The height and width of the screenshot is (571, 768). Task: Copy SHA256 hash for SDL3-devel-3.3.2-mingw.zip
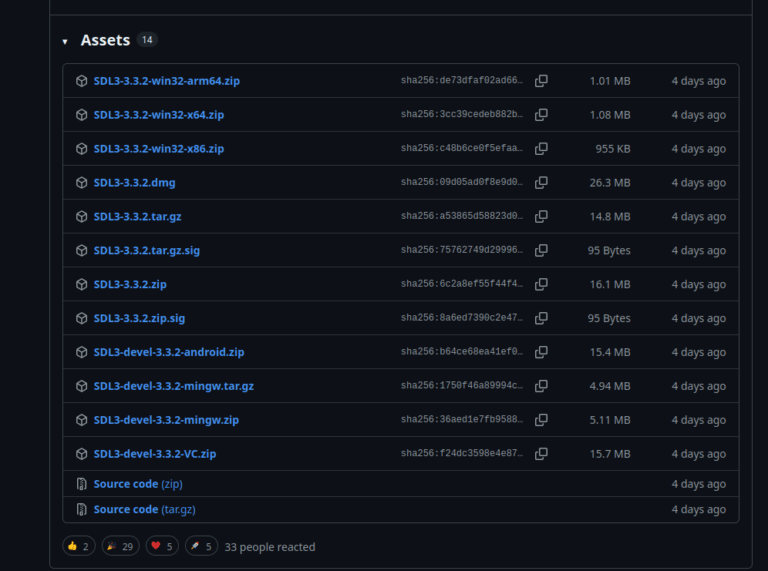541,420
